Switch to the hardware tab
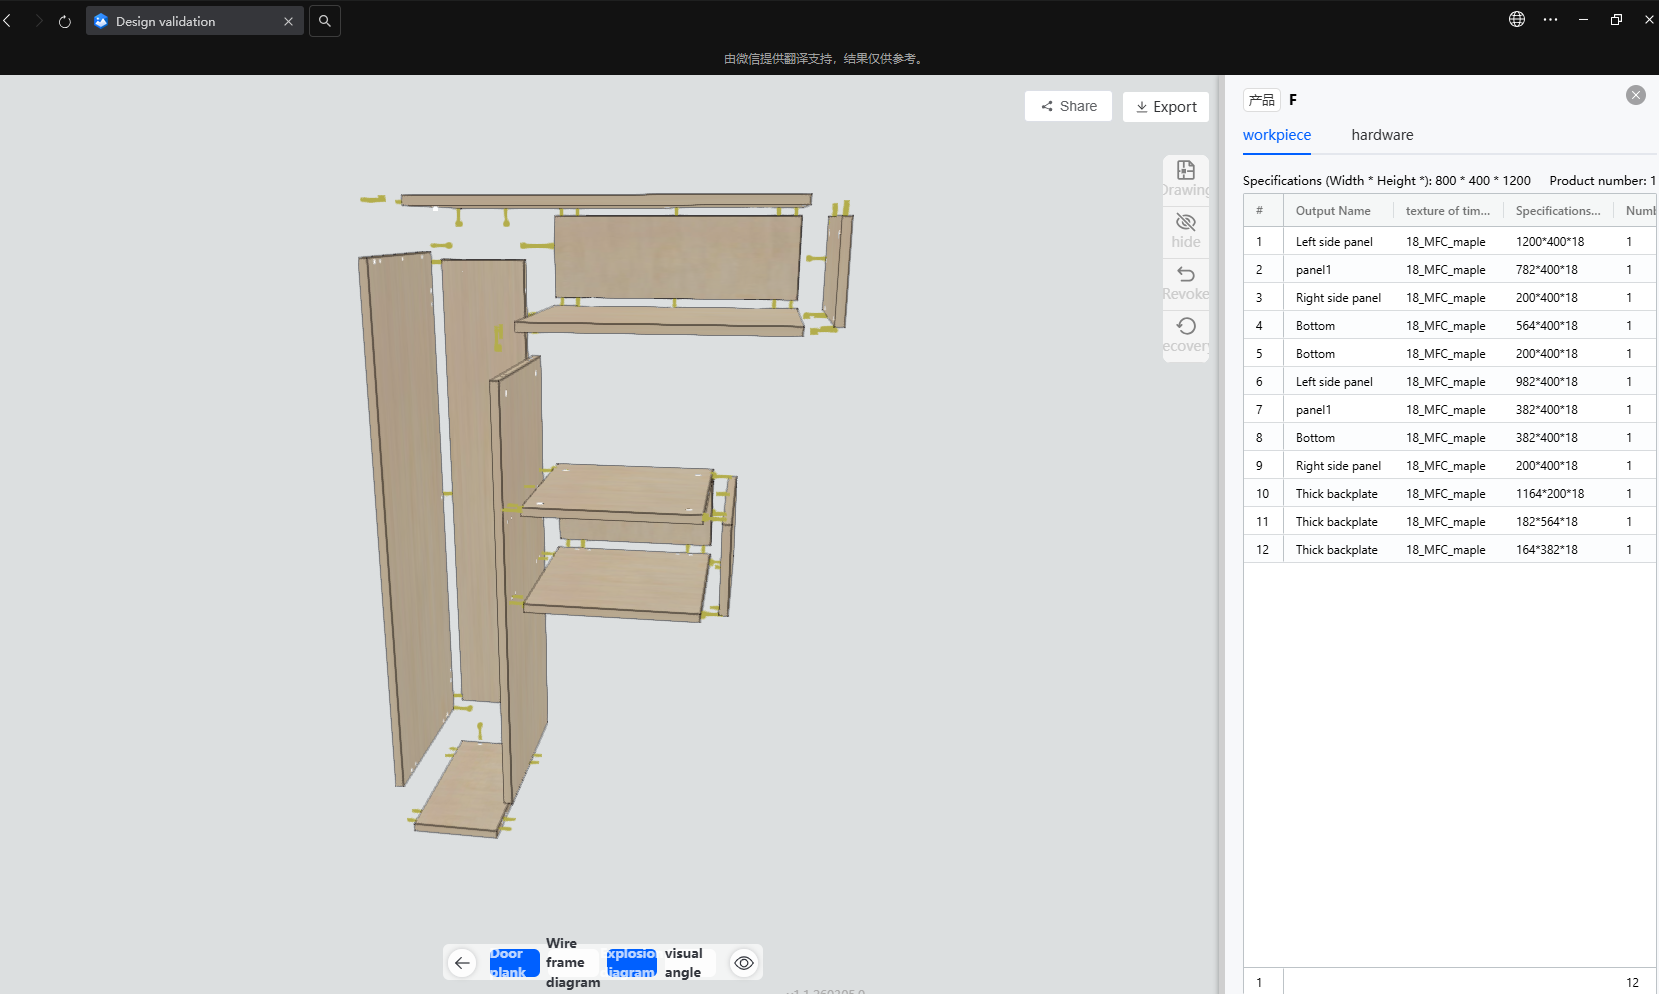This screenshot has width=1659, height=994. coord(1382,135)
